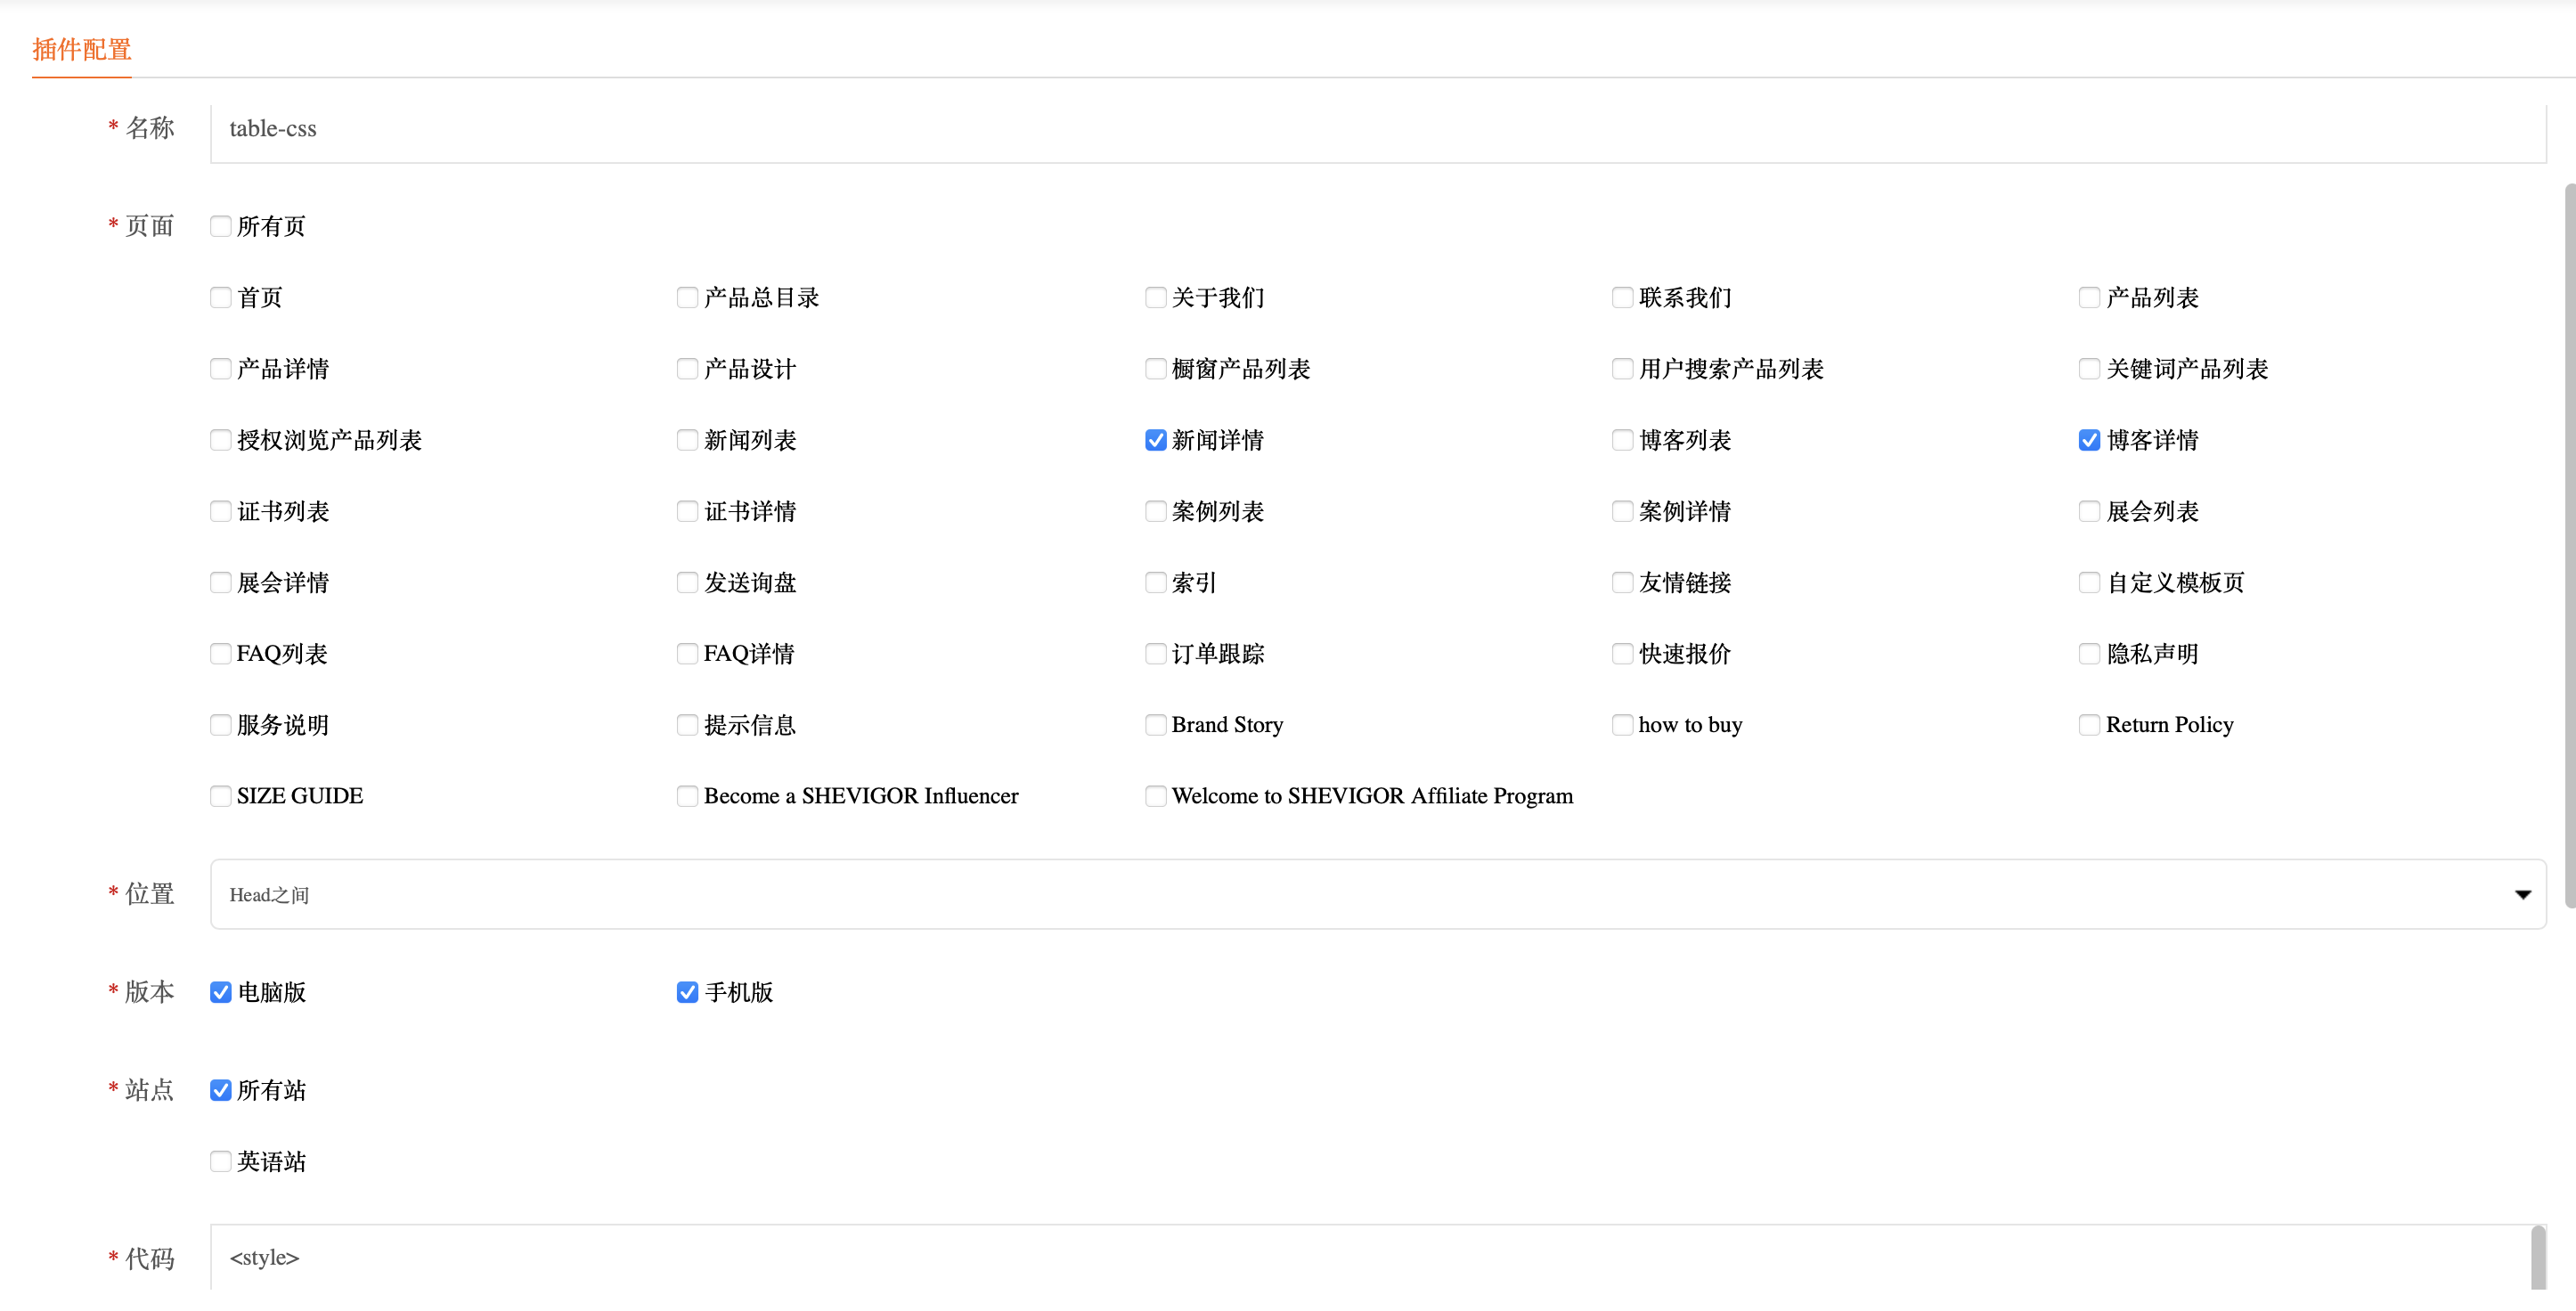Image resolution: width=2576 pixels, height=1311 pixels.
Task: Uncheck the 所有站 site checkbox
Action: click(221, 1090)
